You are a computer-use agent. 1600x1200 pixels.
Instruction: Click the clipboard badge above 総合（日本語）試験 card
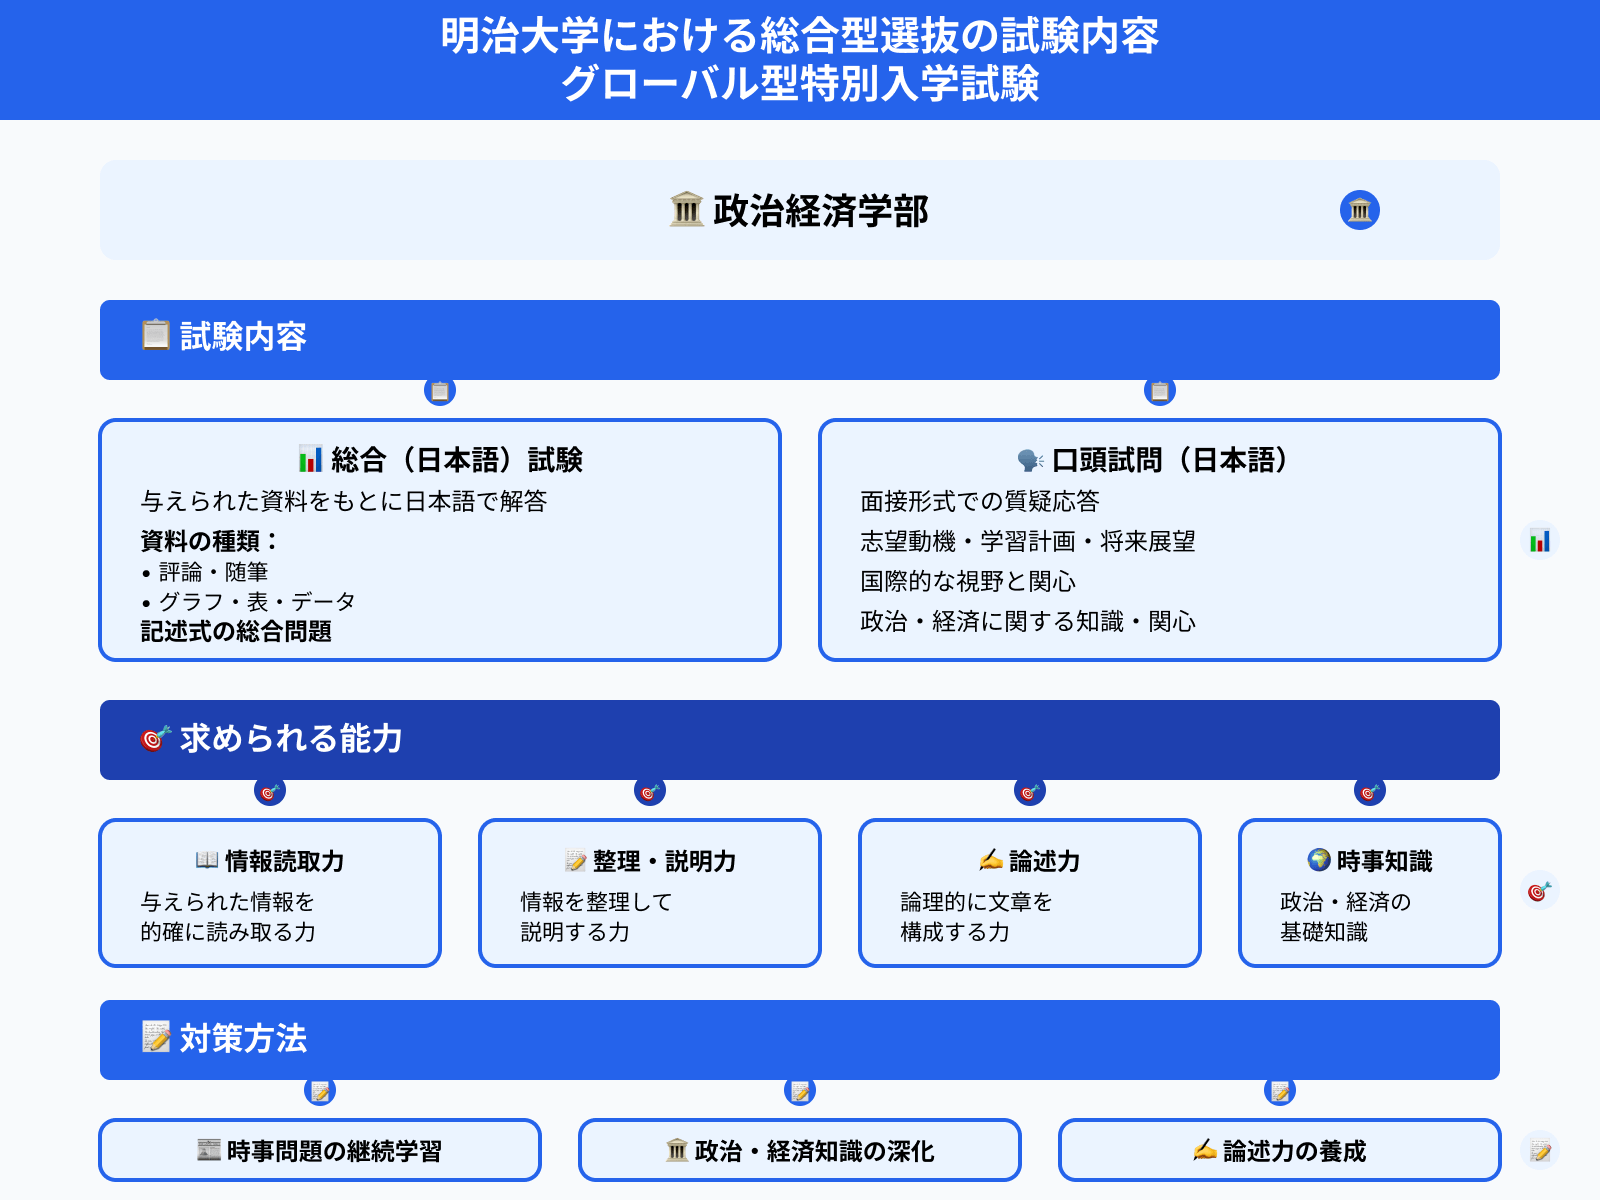pos(440,391)
